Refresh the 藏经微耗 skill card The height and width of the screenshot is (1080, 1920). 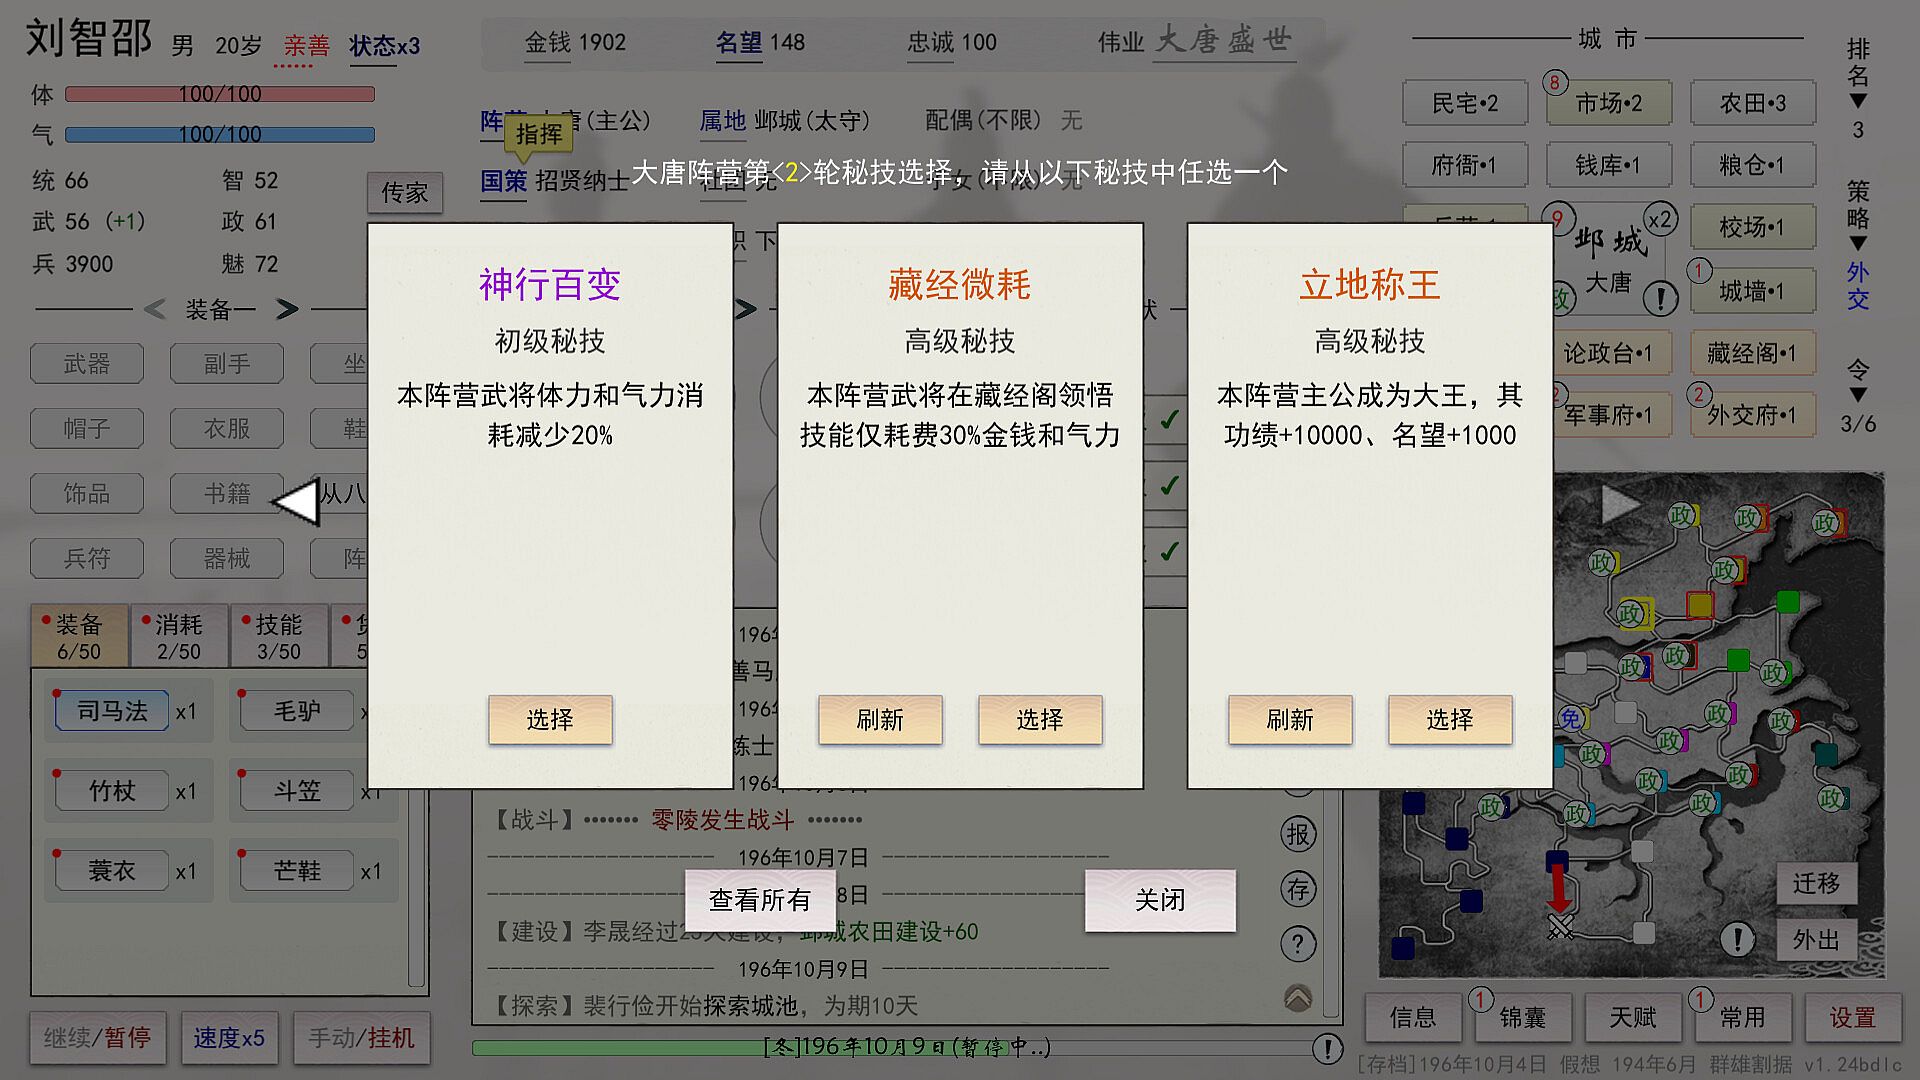click(x=879, y=719)
